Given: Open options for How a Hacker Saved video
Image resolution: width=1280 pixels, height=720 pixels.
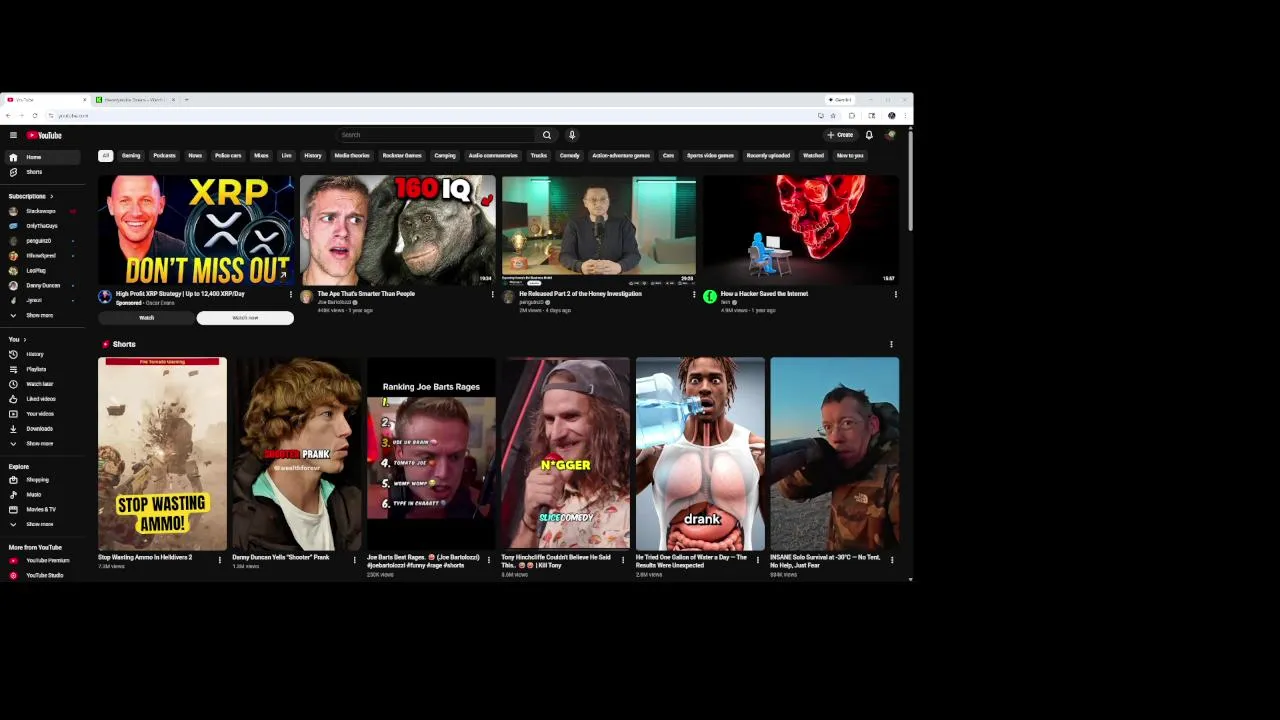Looking at the screenshot, I should (895, 294).
